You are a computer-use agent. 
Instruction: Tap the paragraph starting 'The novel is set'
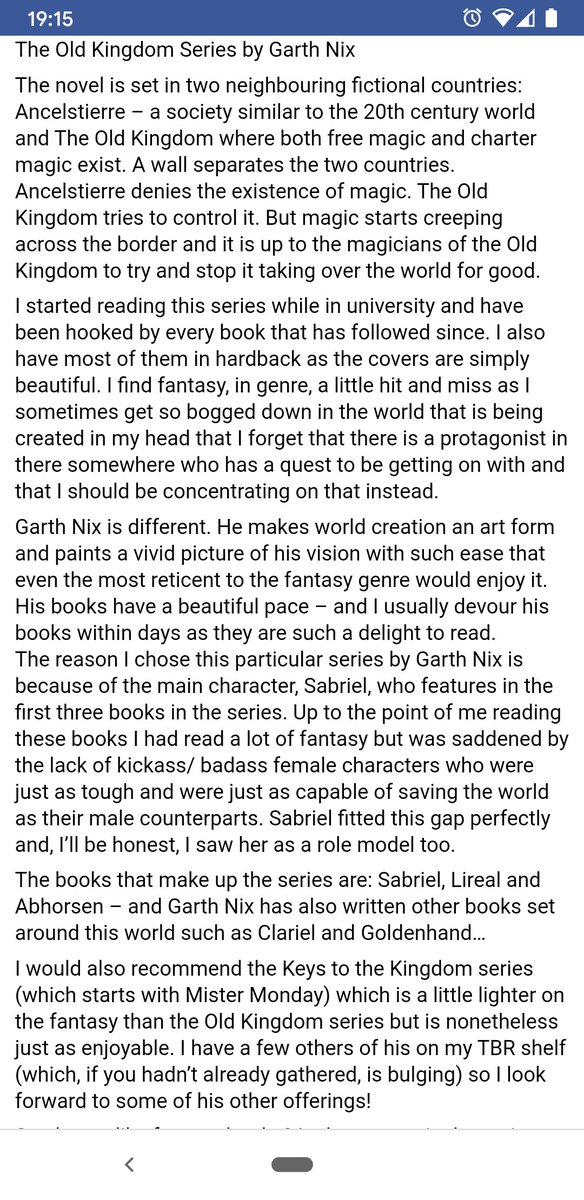(x=279, y=177)
